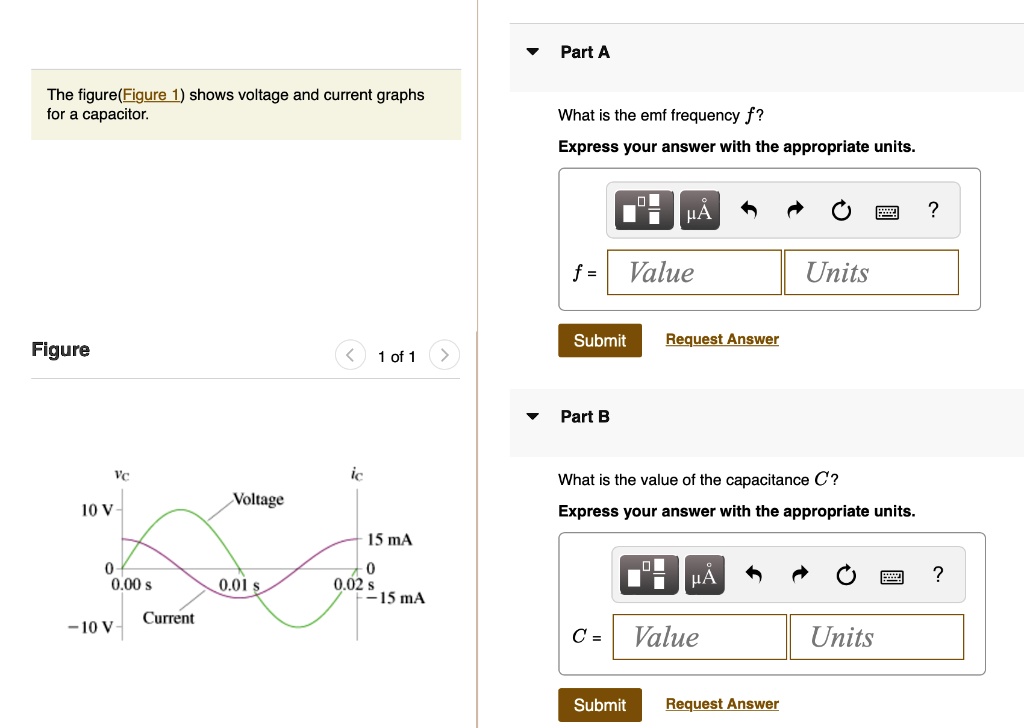Open templates icon in Part A toolbar
This screenshot has width=1024, height=728.
(x=644, y=210)
